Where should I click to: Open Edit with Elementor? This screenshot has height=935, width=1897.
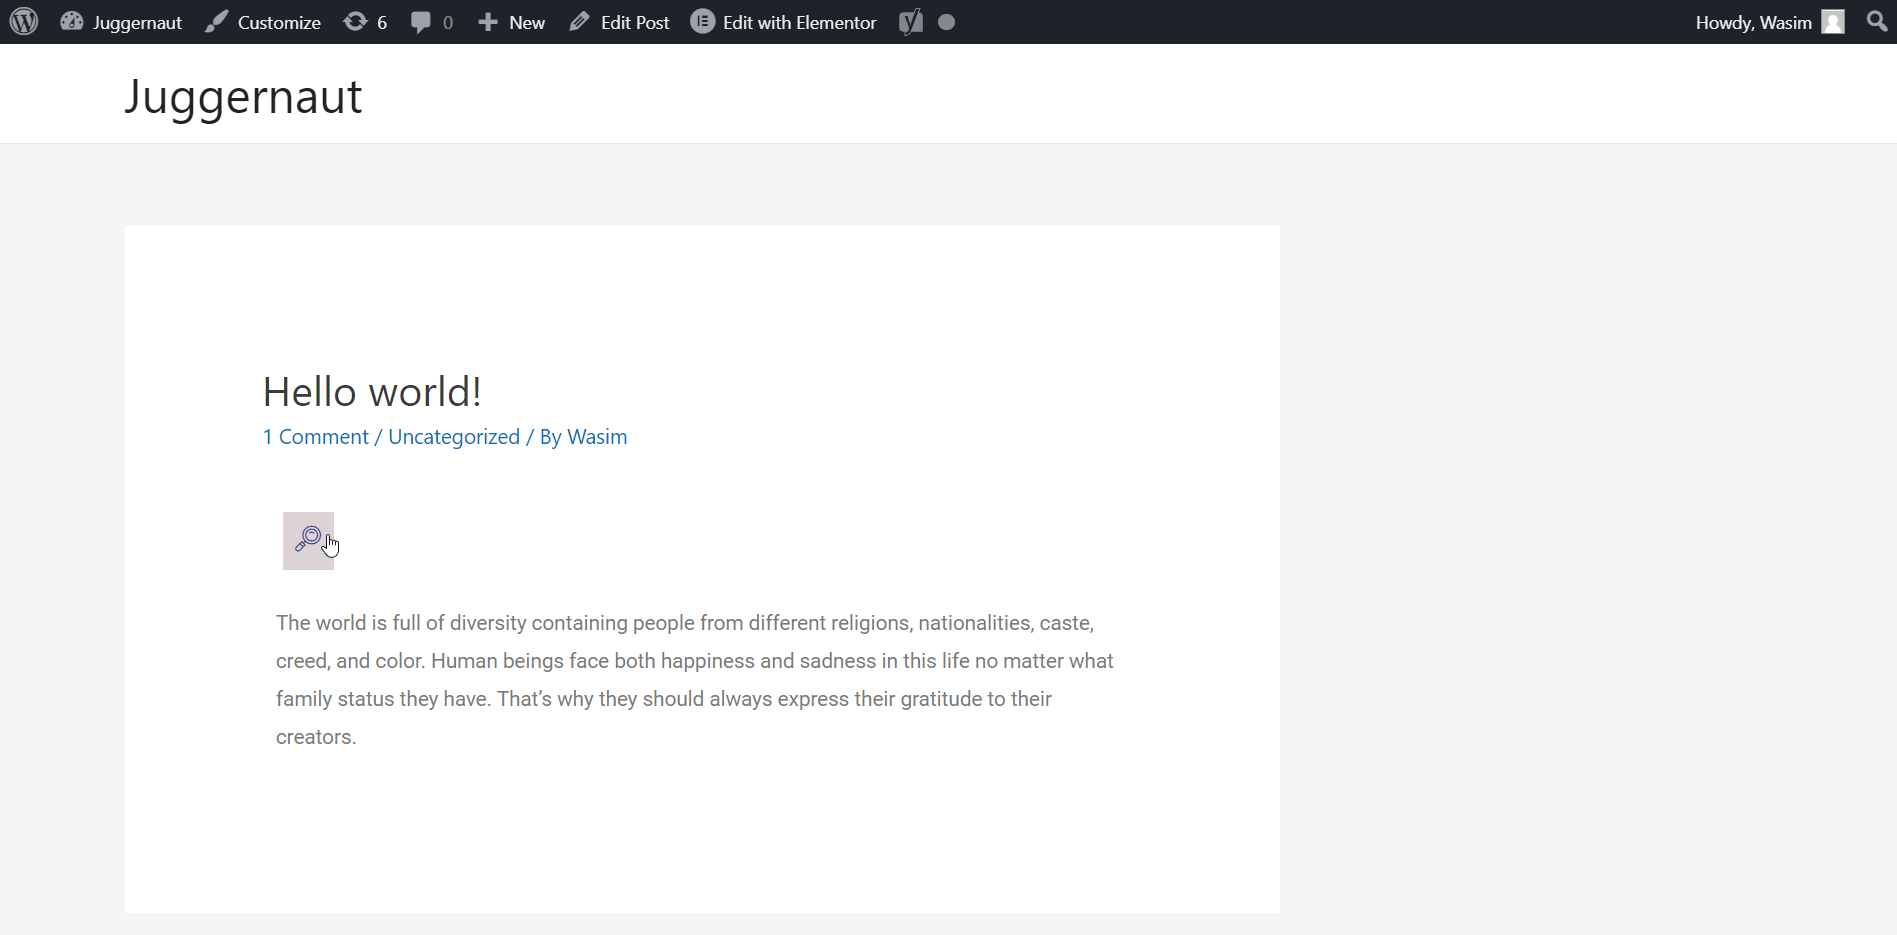[783, 22]
